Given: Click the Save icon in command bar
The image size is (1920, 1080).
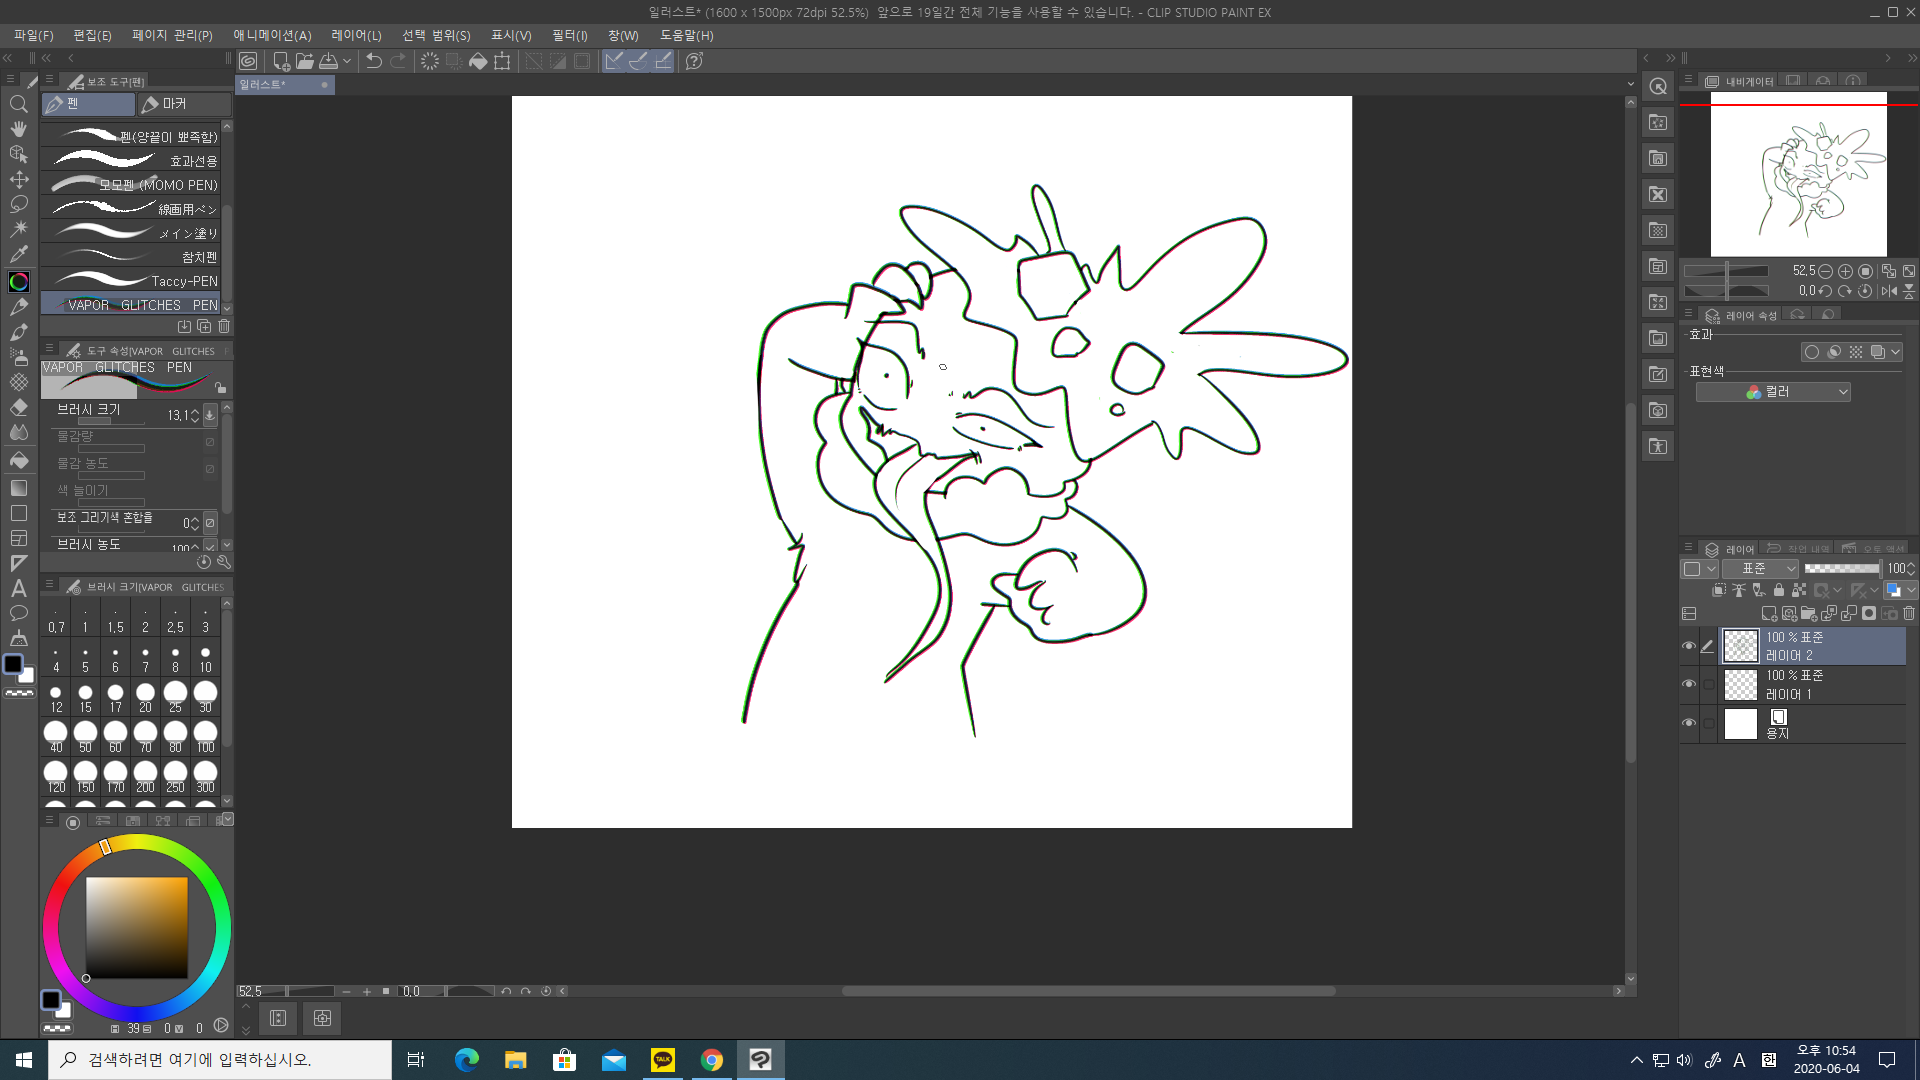Looking at the screenshot, I should coord(328,61).
